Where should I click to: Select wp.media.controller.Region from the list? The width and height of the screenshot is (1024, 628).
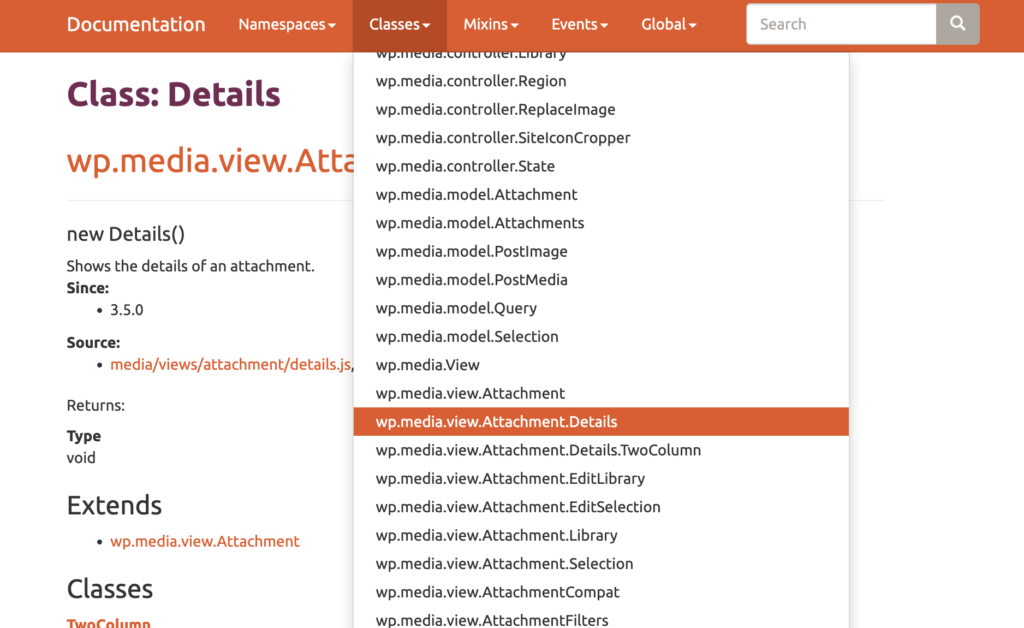tap(471, 81)
